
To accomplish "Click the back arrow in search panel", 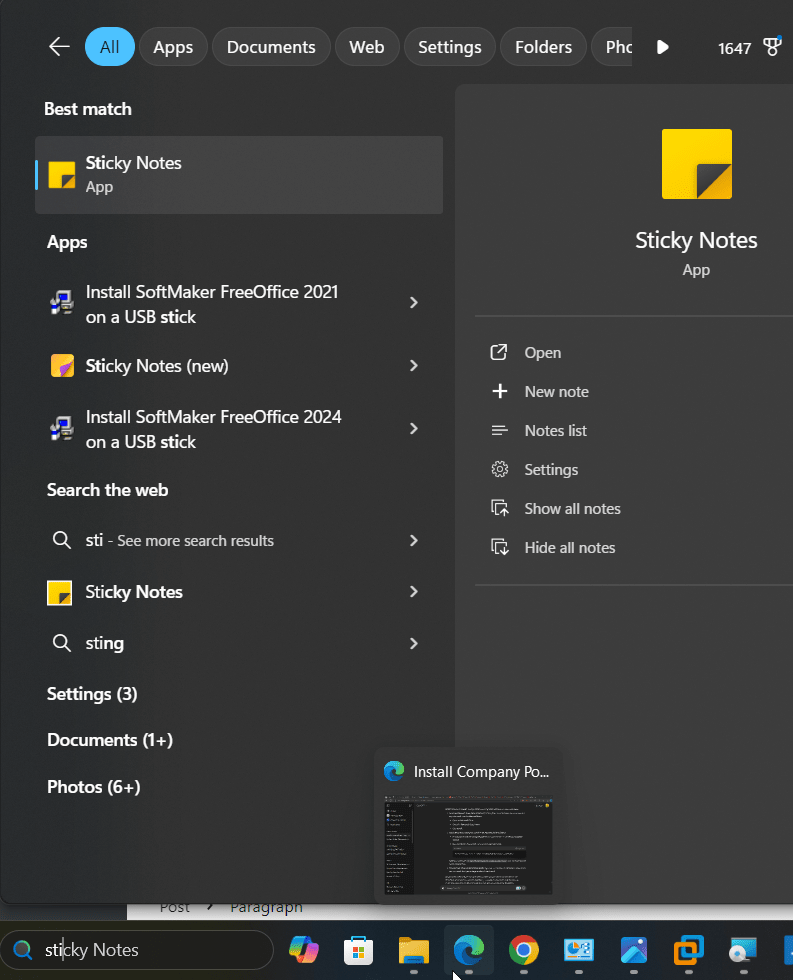I will click(59, 47).
